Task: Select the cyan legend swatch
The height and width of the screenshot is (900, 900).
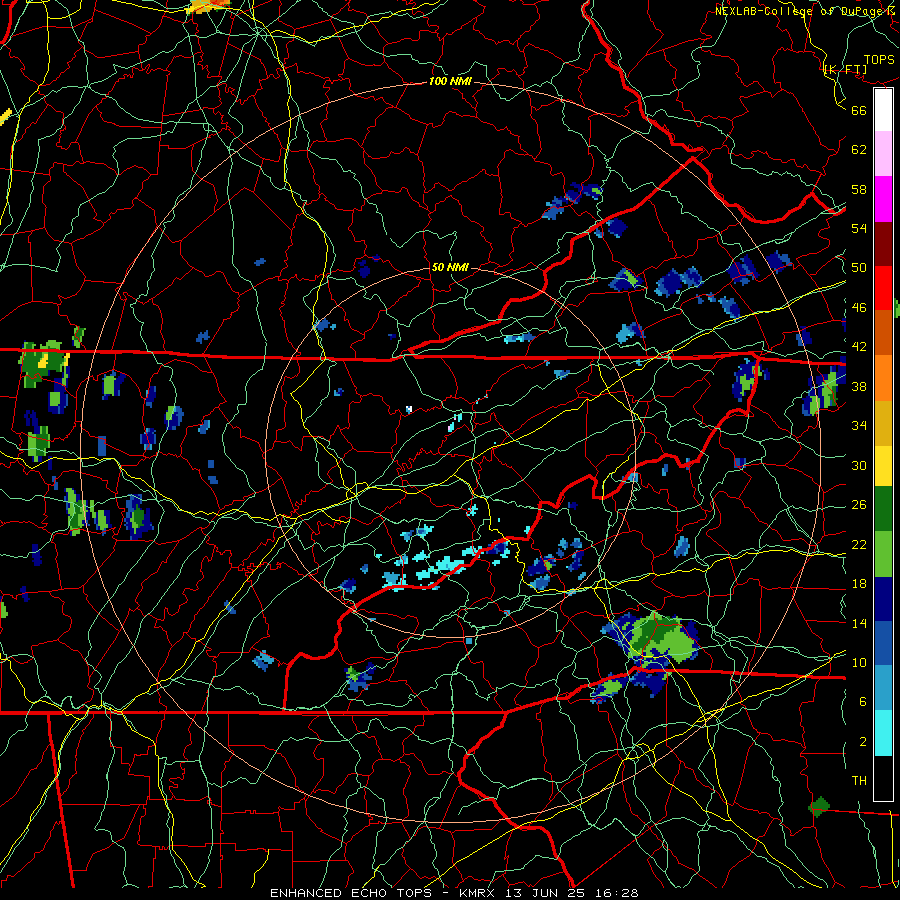Action: (x=883, y=733)
